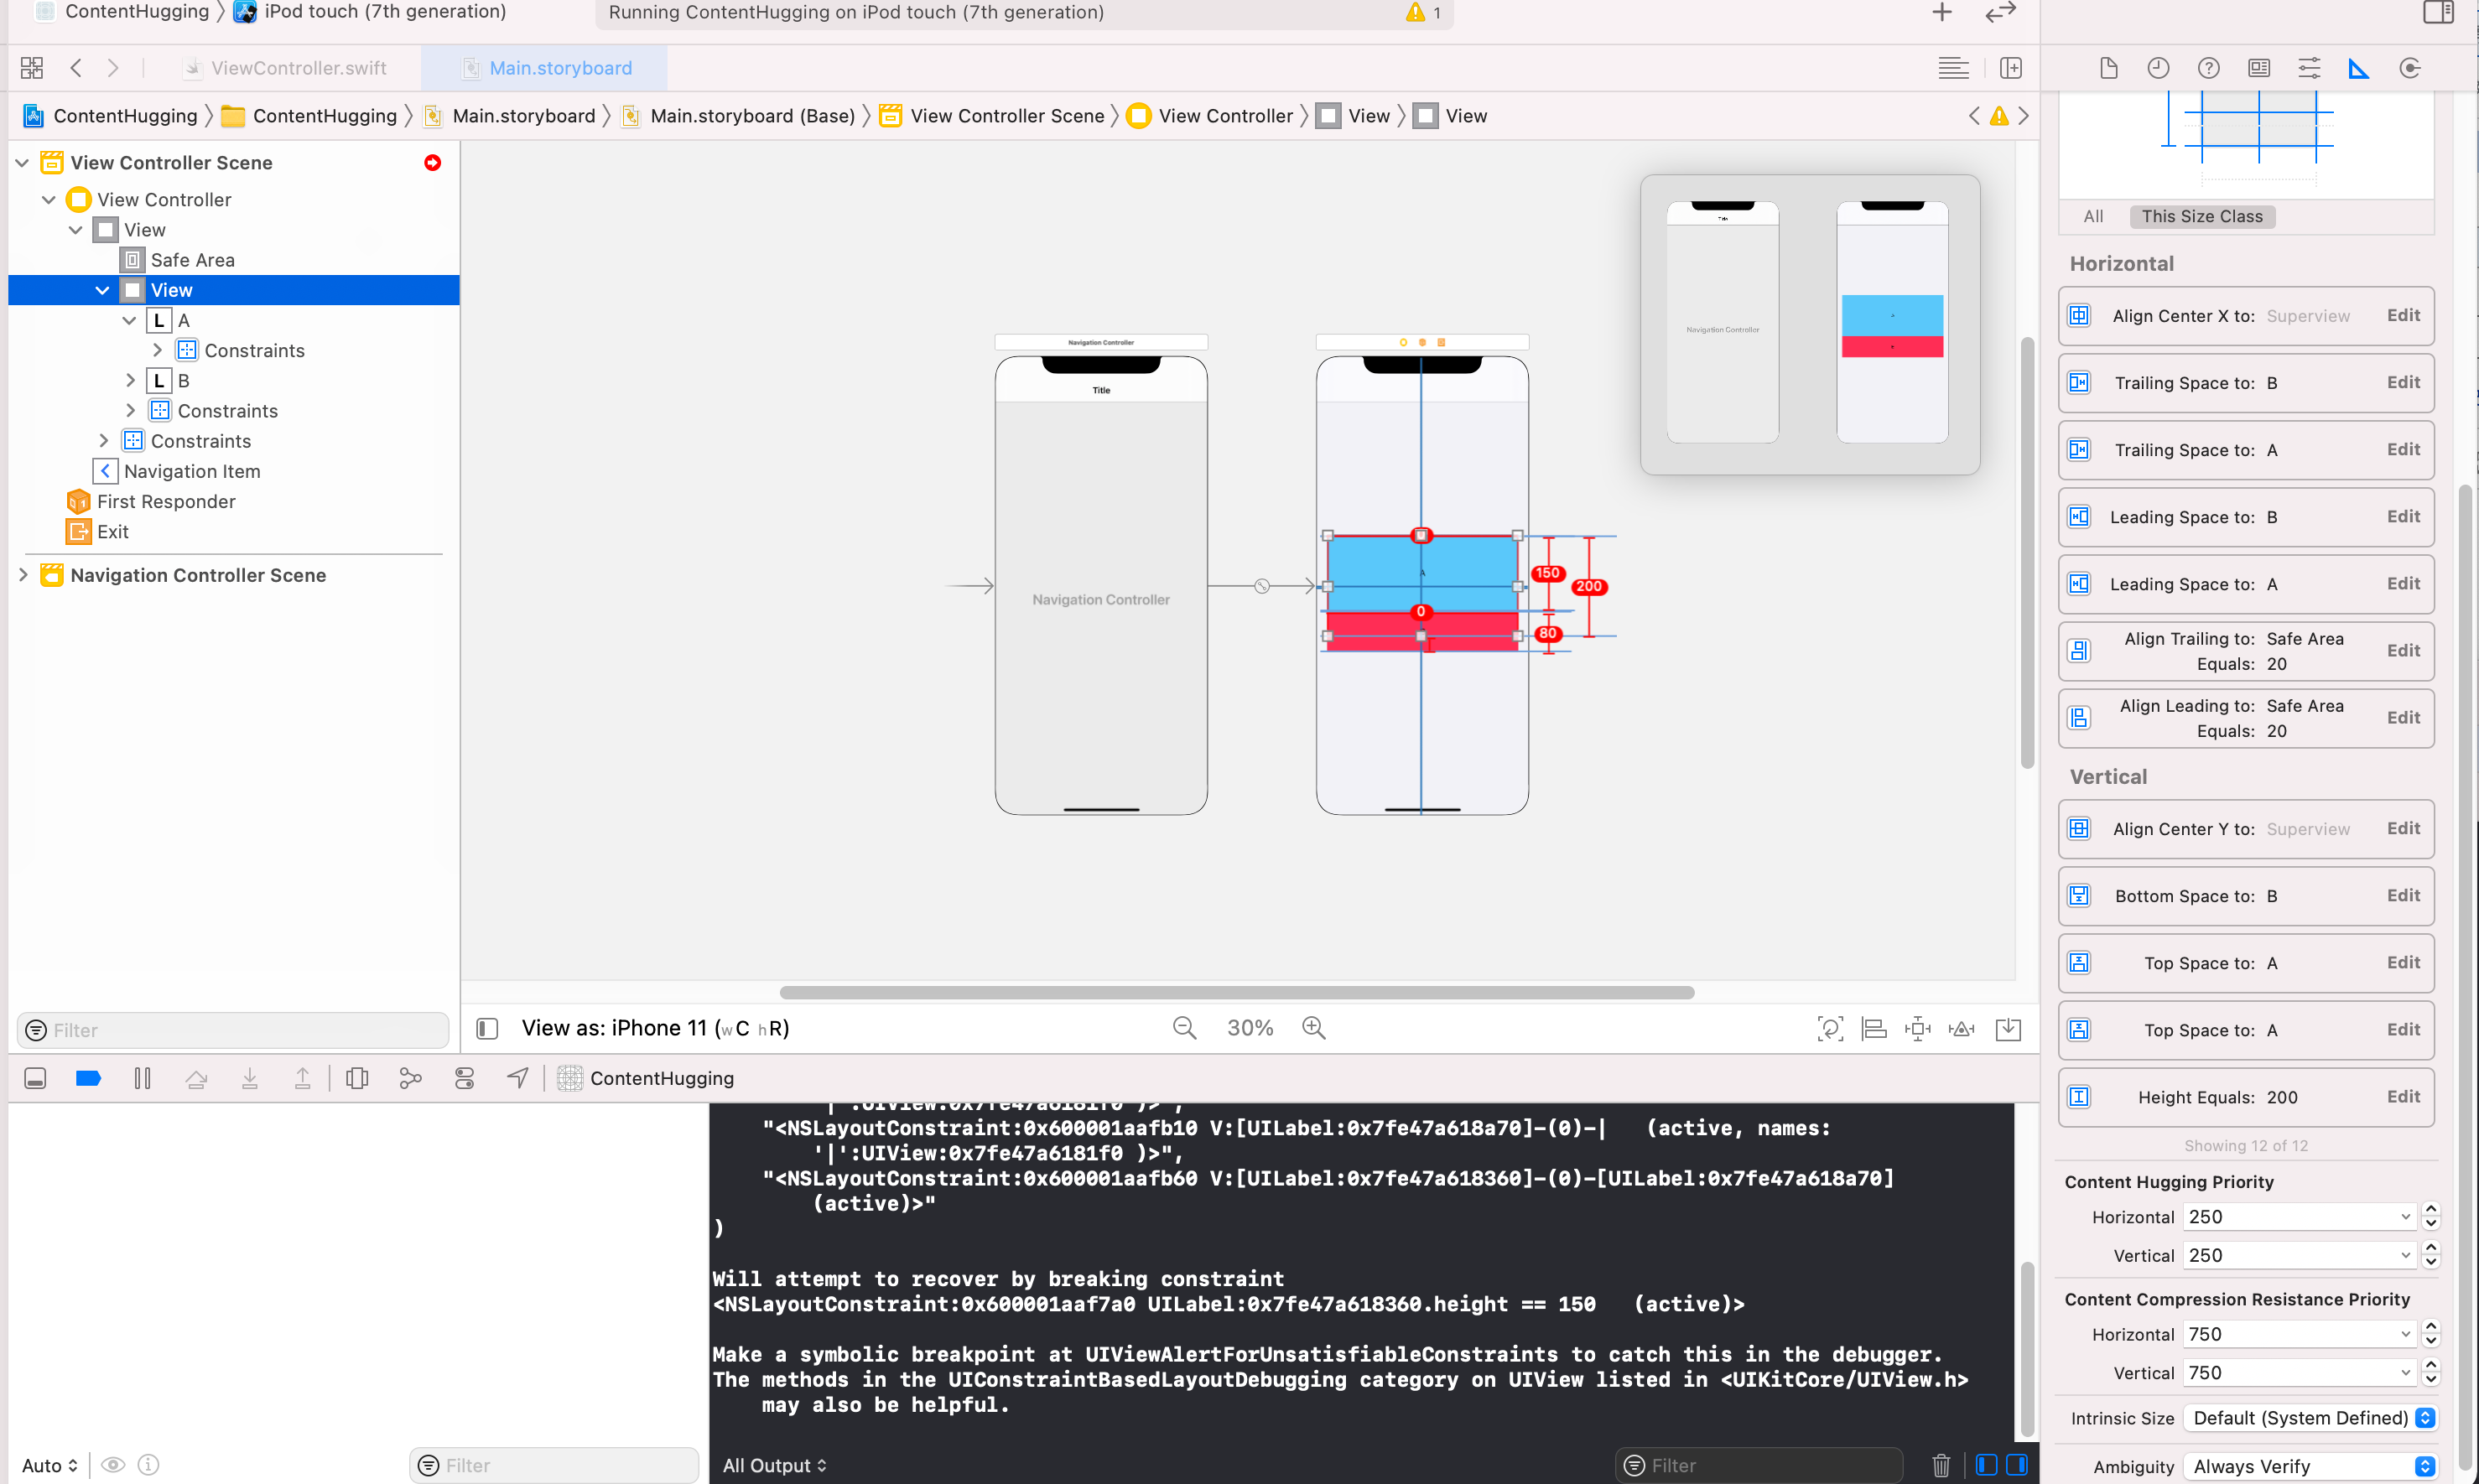
Task: Increment the Horizontal Content Hugging priority stepper
Action: tap(2430, 1209)
